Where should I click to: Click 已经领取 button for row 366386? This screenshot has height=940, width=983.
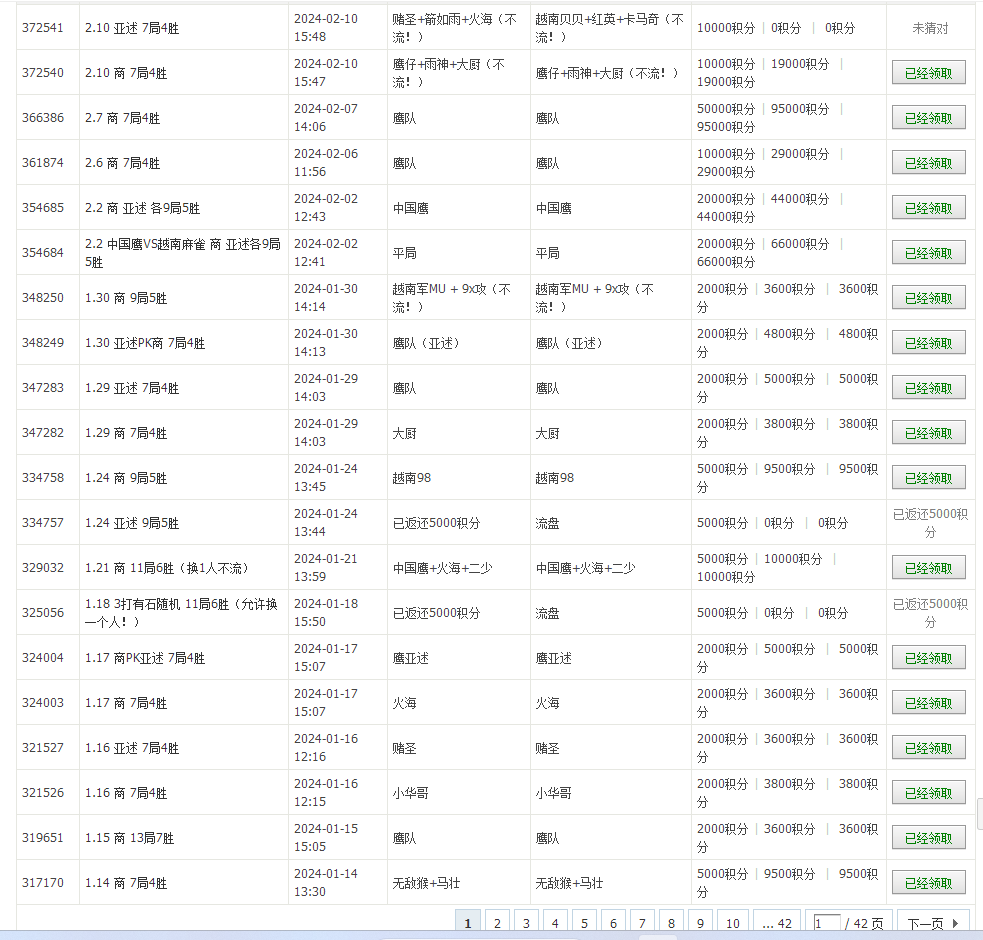pyautogui.click(x=928, y=118)
